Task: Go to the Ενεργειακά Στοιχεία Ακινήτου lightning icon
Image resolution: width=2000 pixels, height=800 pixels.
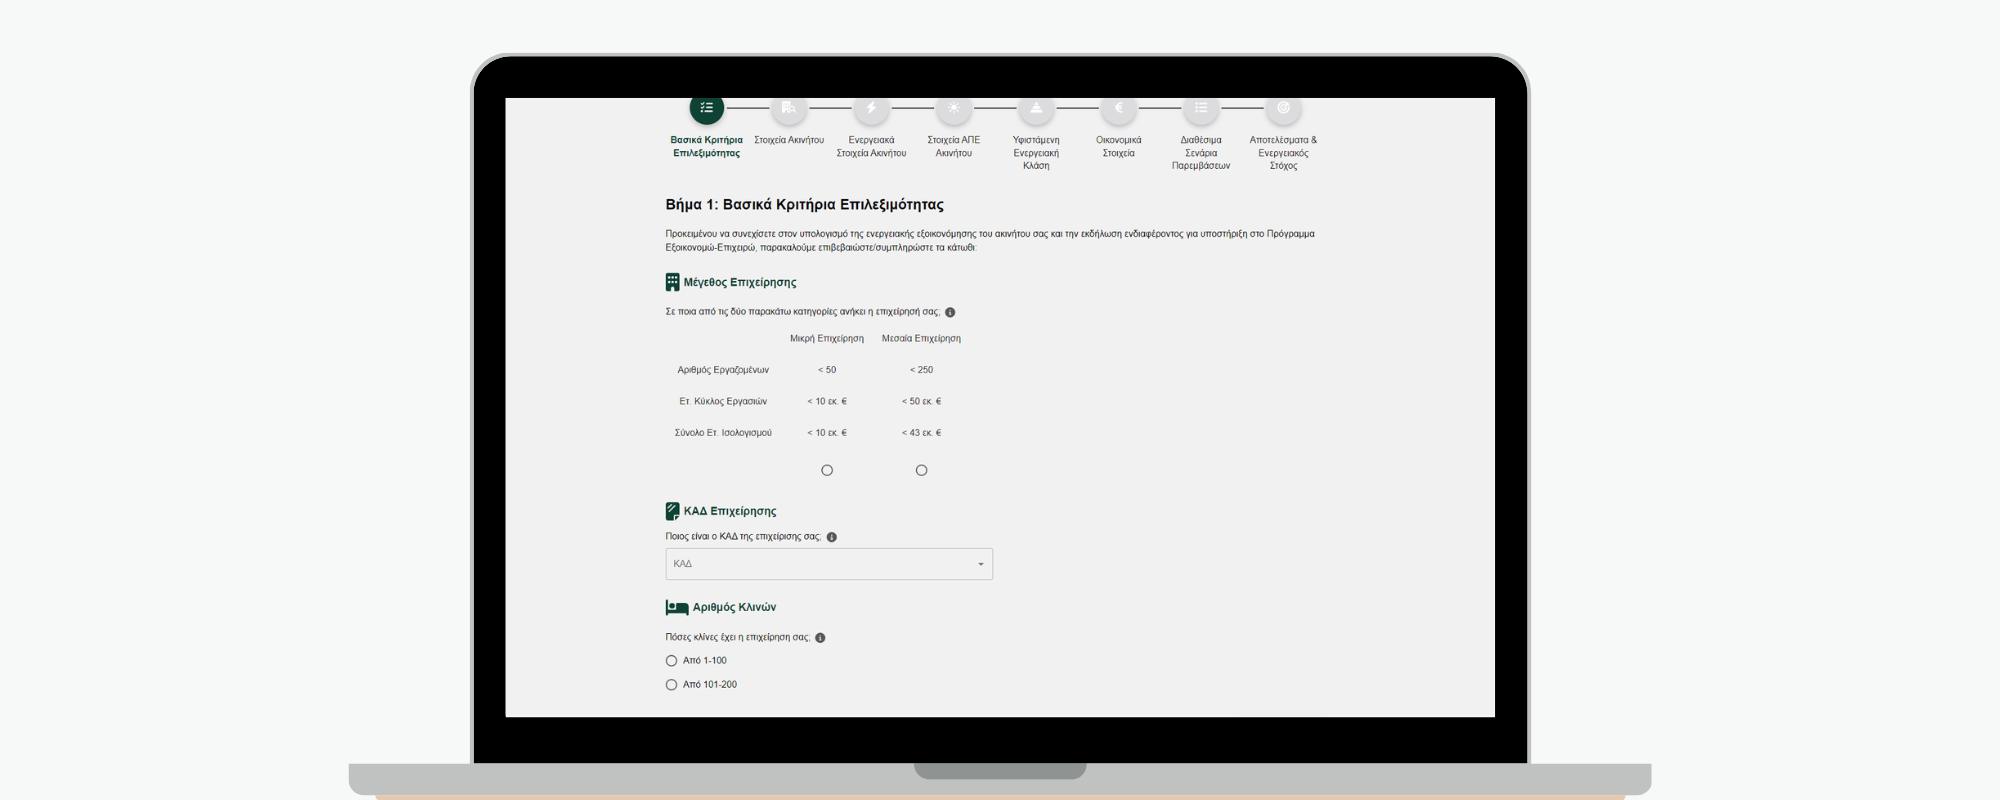Action: (871, 108)
